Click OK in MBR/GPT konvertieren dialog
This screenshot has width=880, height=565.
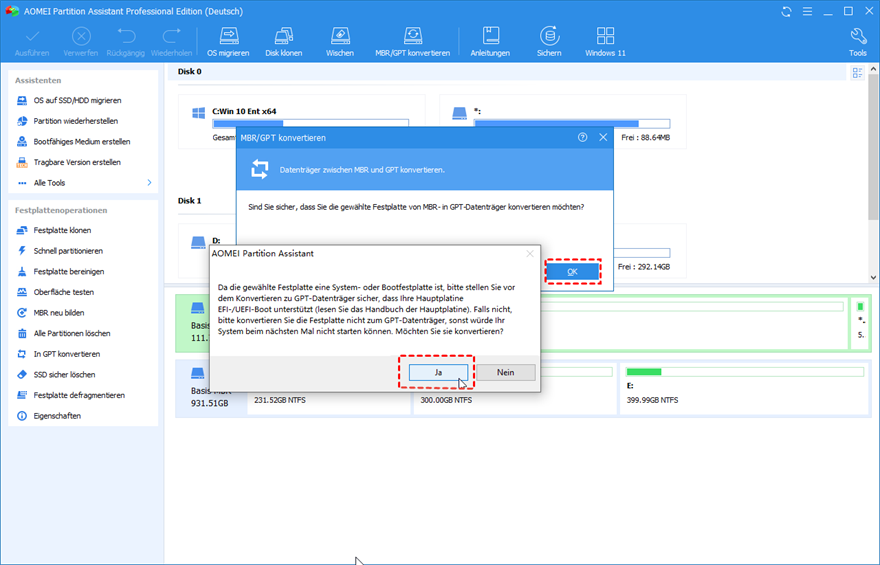(x=572, y=272)
